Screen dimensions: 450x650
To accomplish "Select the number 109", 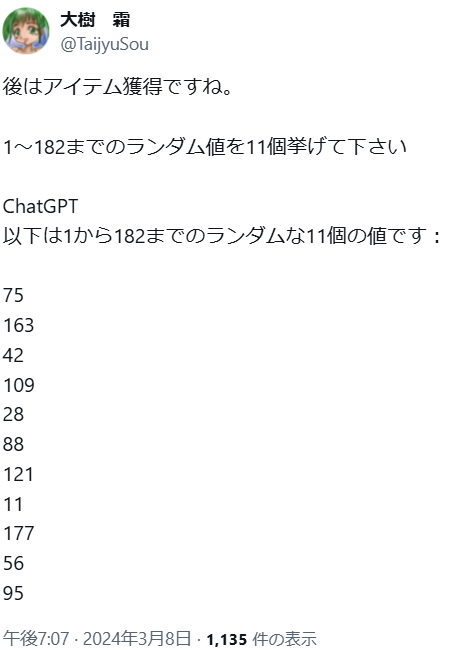I will 19,385.
